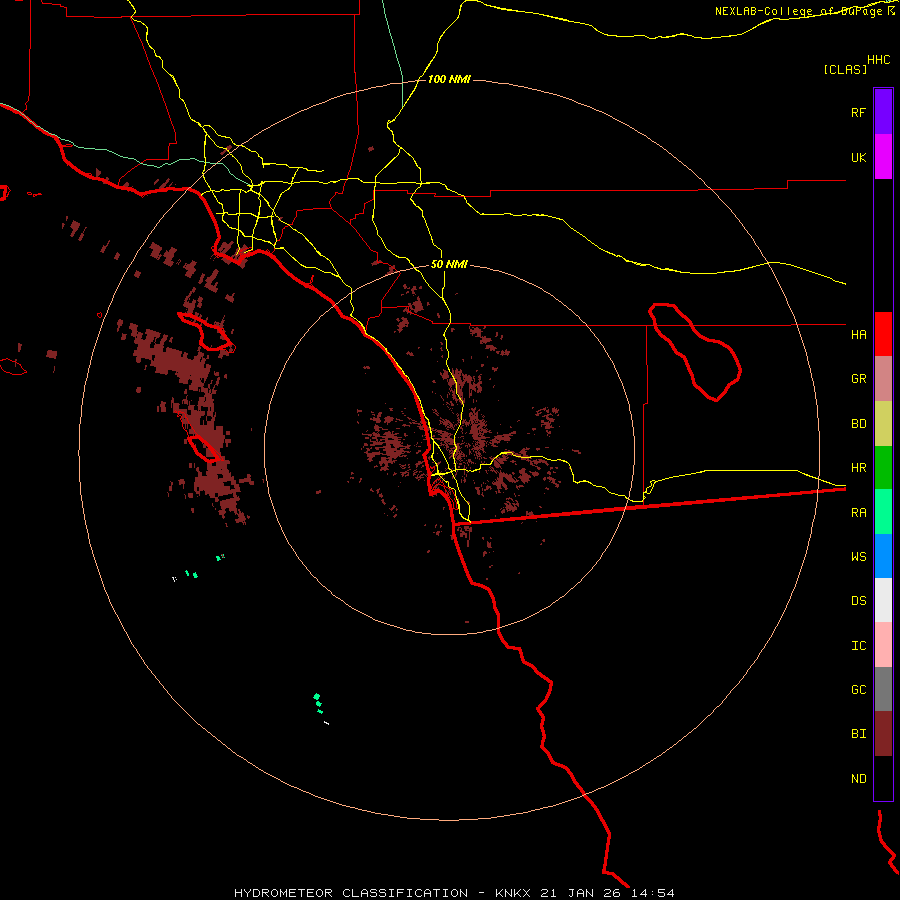The width and height of the screenshot is (900, 900).
Task: Click the "[CLAS]" units label
Action: pos(845,69)
